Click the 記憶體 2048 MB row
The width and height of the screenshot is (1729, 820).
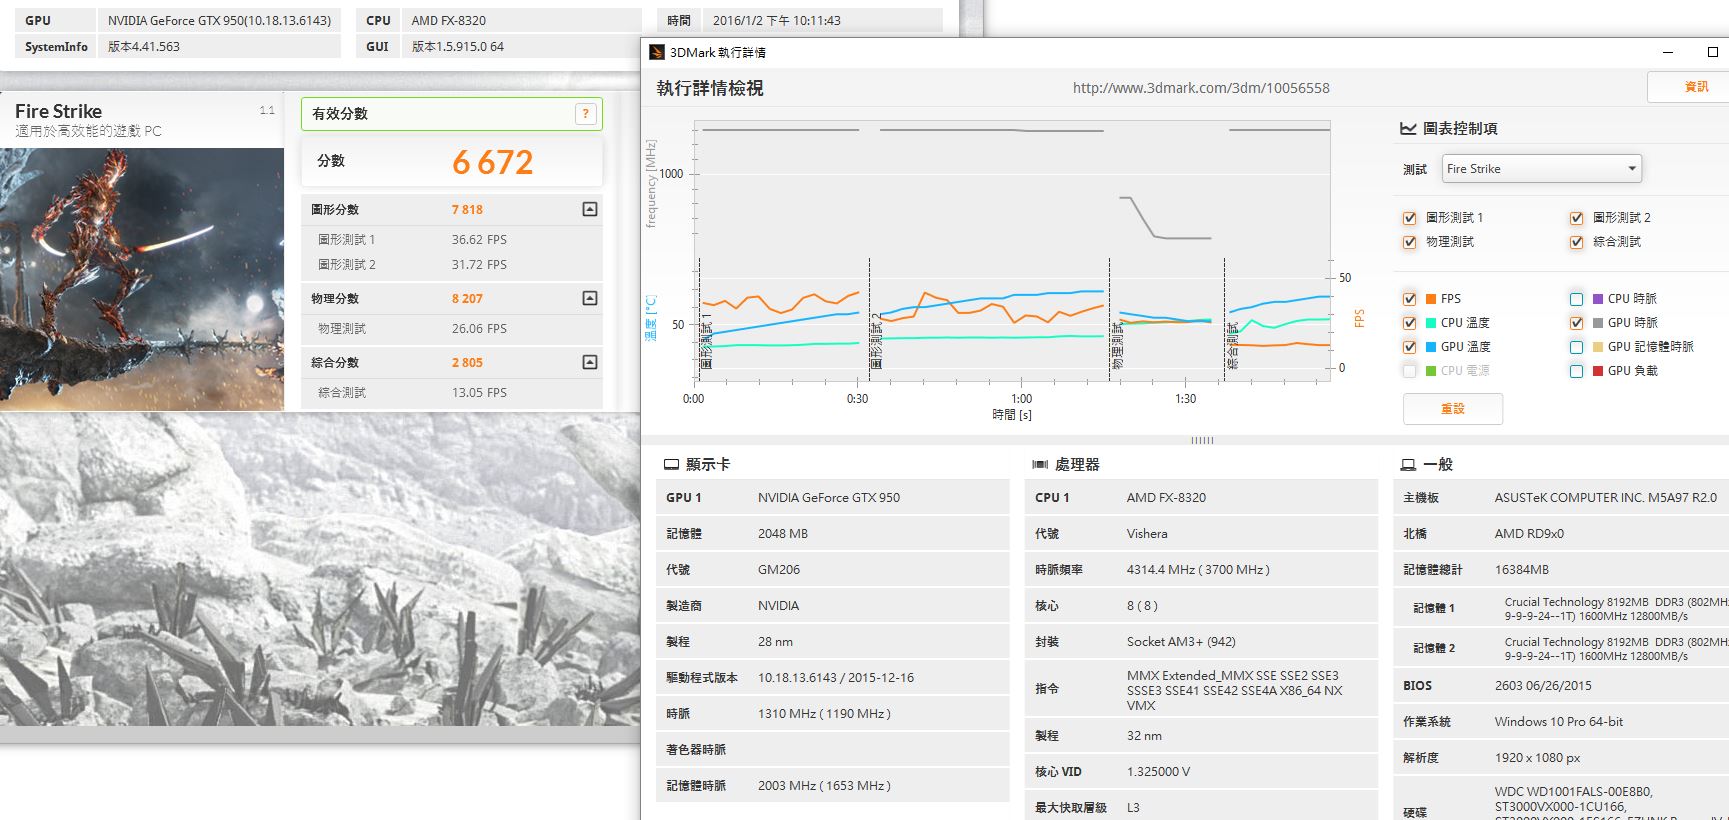(x=832, y=533)
